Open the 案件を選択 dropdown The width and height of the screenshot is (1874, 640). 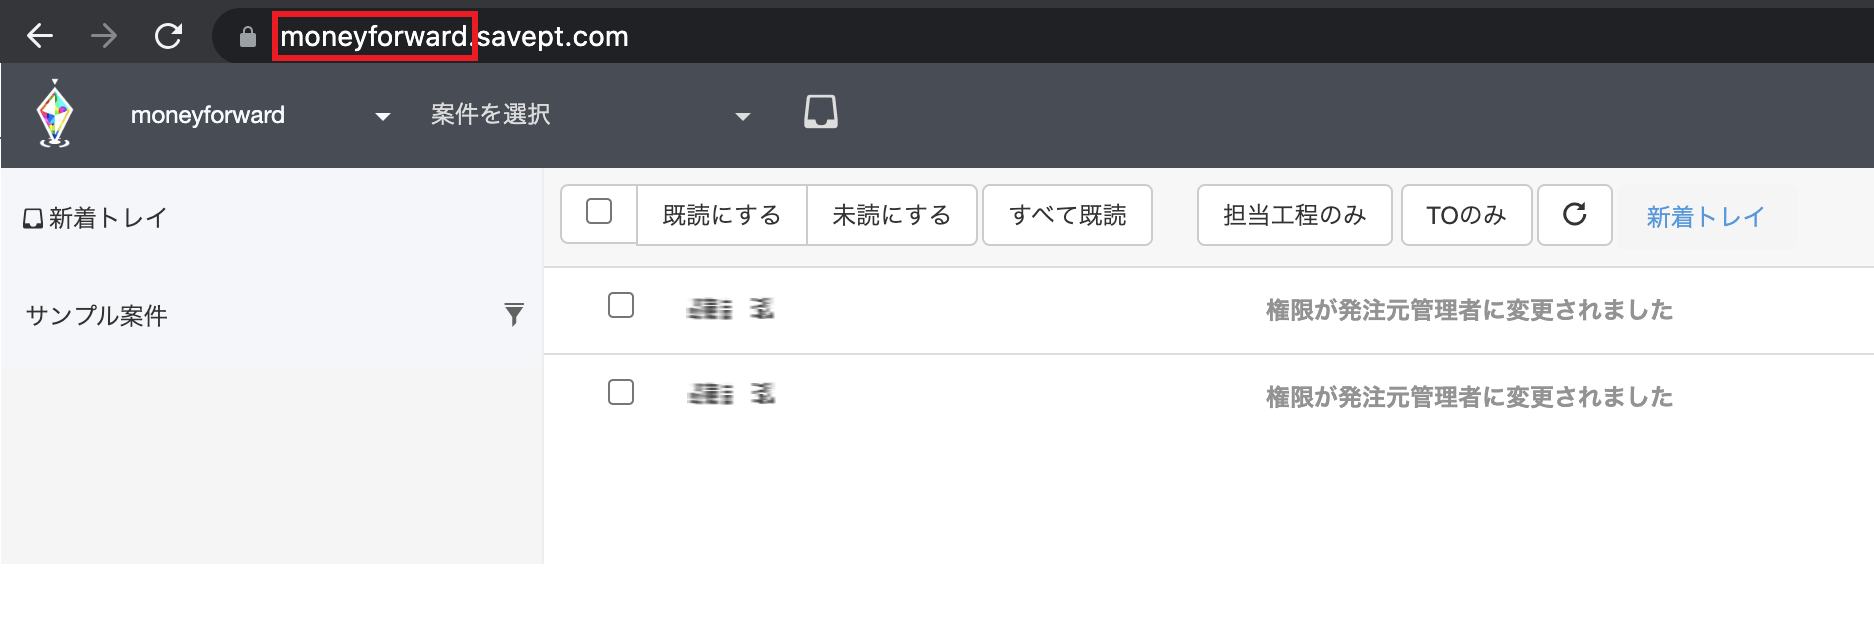pyautogui.click(x=590, y=115)
